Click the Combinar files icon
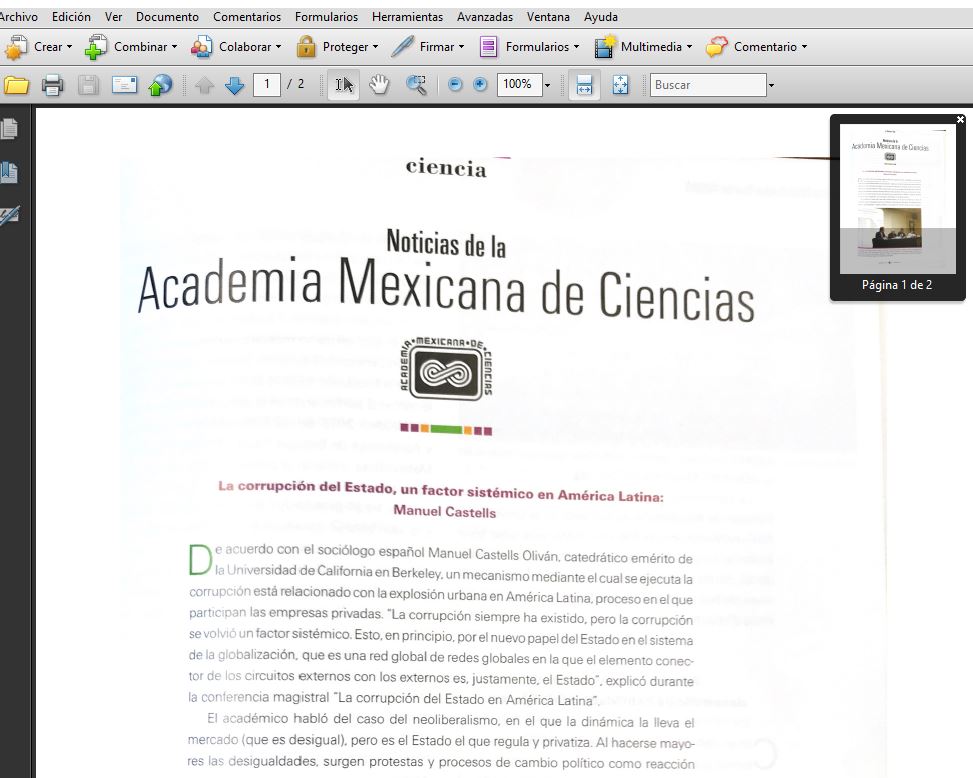973x778 pixels. point(96,47)
